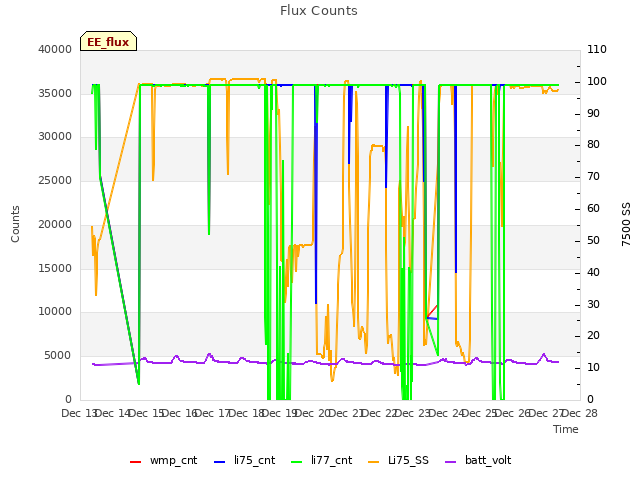Click the orange Li75_SS legend swatch
The height and width of the screenshot is (480, 640).
pos(373,462)
